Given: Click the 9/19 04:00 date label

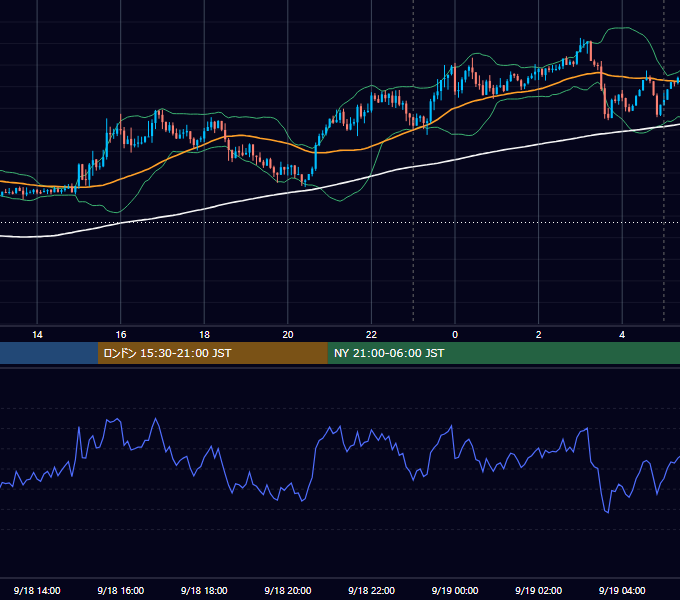Looking at the screenshot, I should click(x=622, y=590).
